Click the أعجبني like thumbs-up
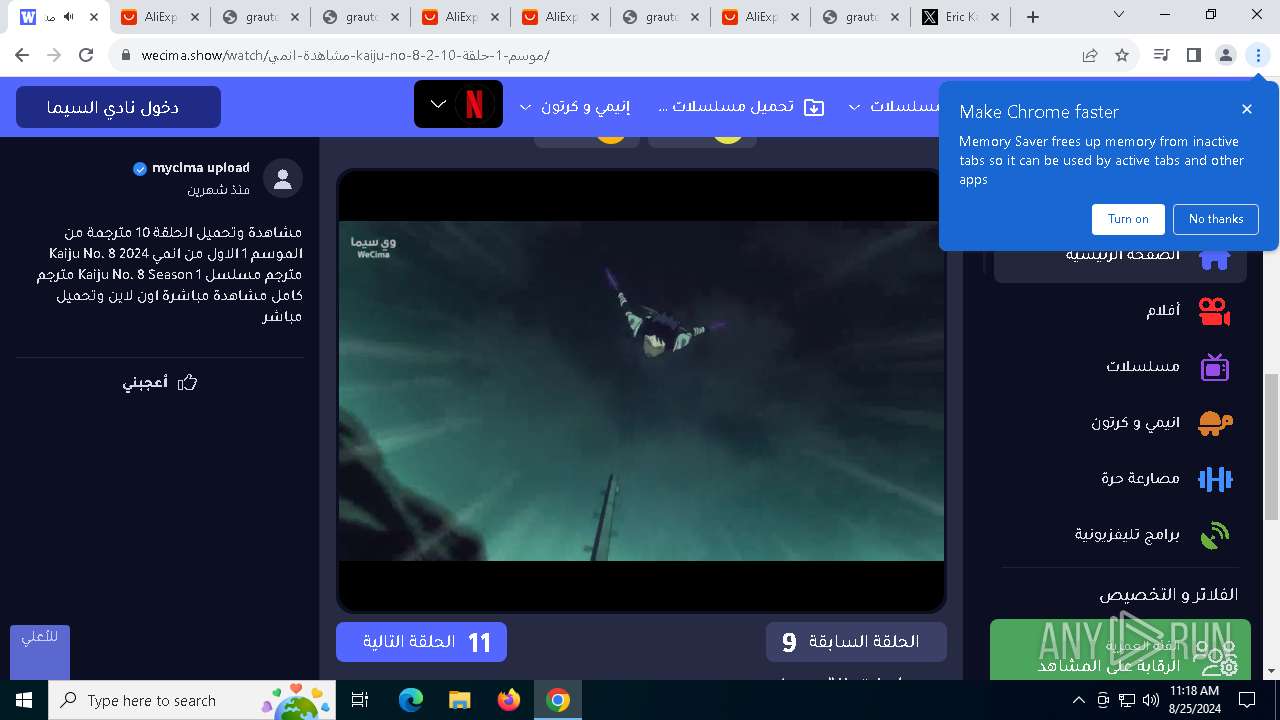 pos(160,382)
